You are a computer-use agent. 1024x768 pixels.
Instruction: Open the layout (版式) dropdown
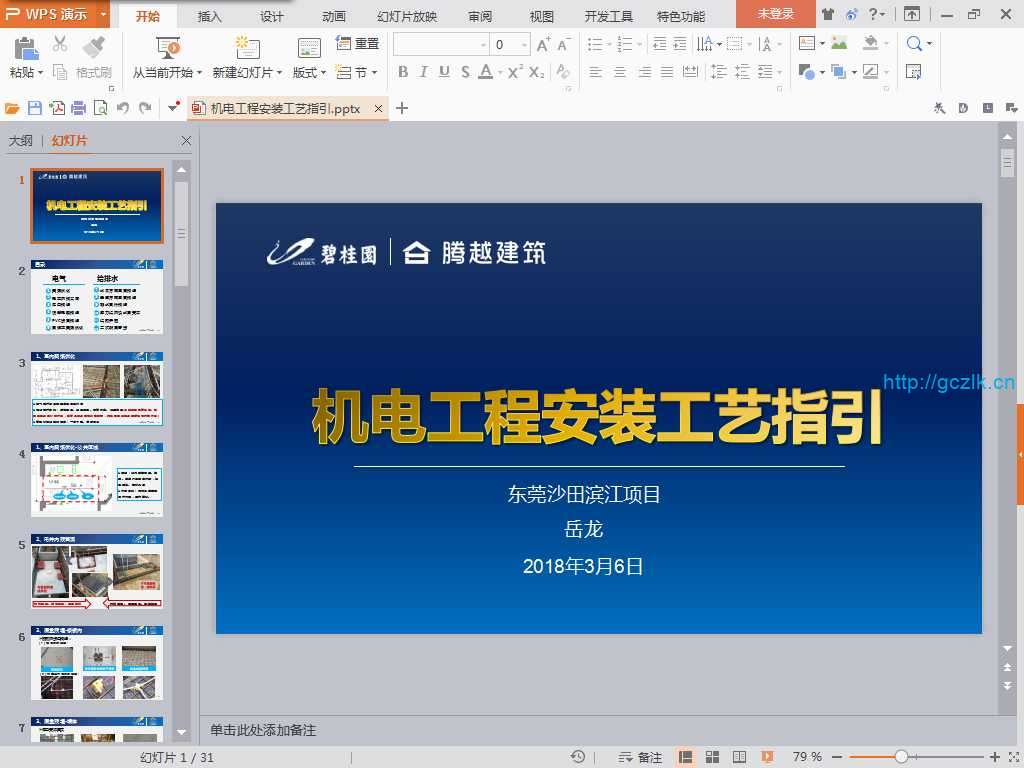310,72
